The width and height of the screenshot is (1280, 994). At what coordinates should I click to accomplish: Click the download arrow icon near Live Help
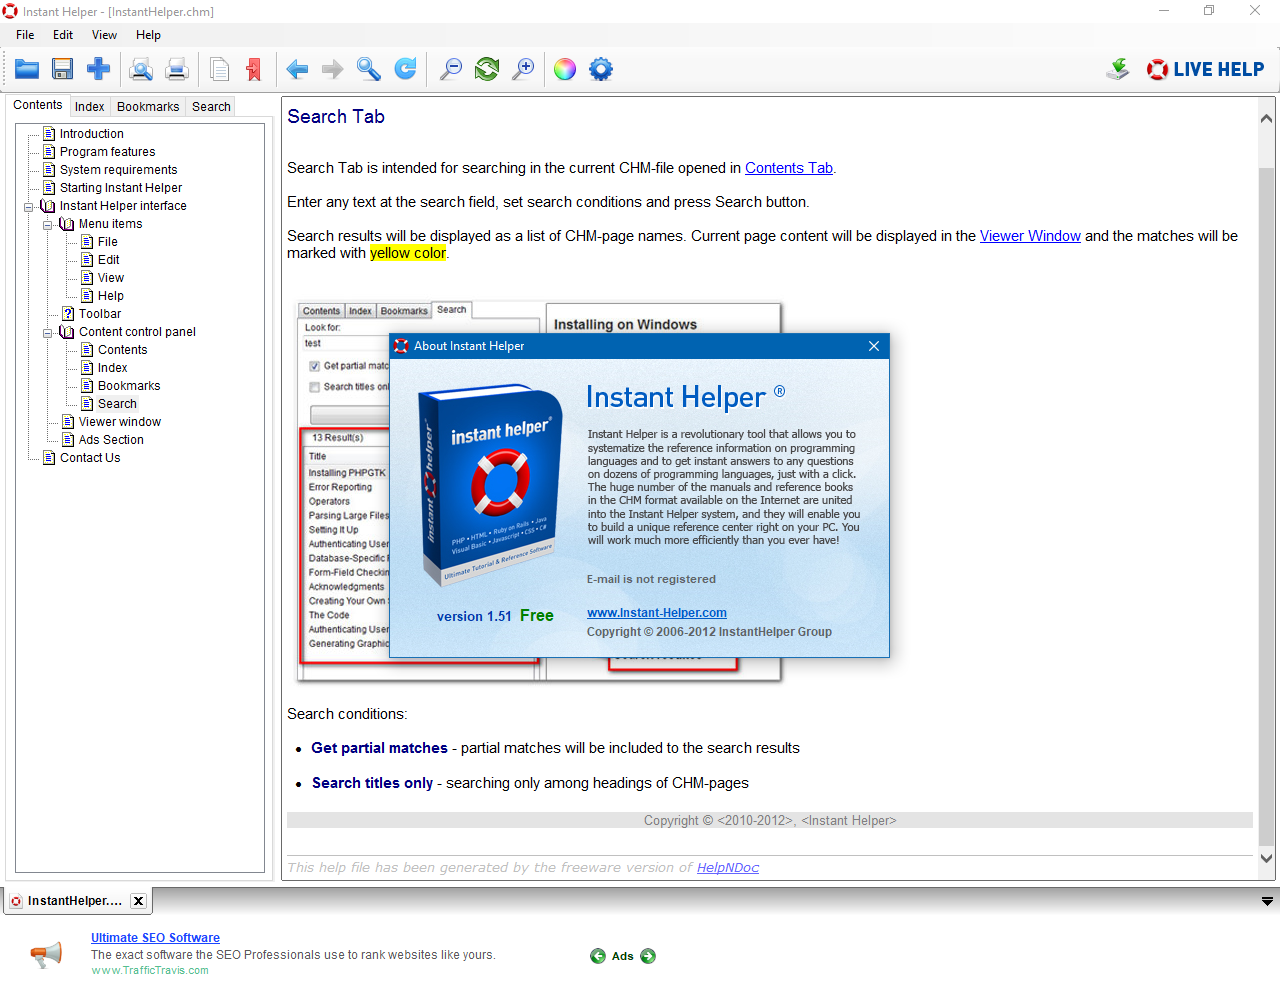tap(1118, 69)
